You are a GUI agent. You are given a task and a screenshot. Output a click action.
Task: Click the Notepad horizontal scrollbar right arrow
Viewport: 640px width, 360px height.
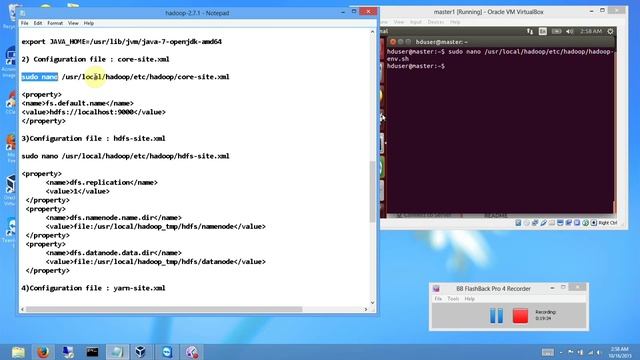point(366,309)
